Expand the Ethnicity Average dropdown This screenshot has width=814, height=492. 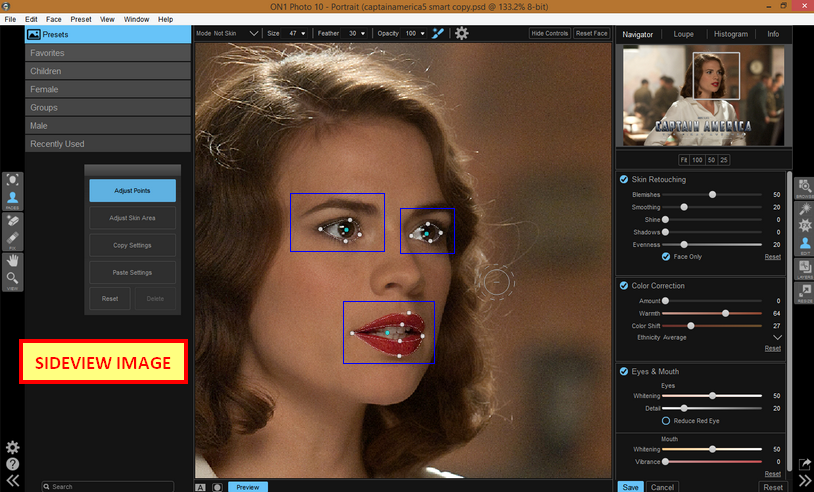tap(777, 337)
